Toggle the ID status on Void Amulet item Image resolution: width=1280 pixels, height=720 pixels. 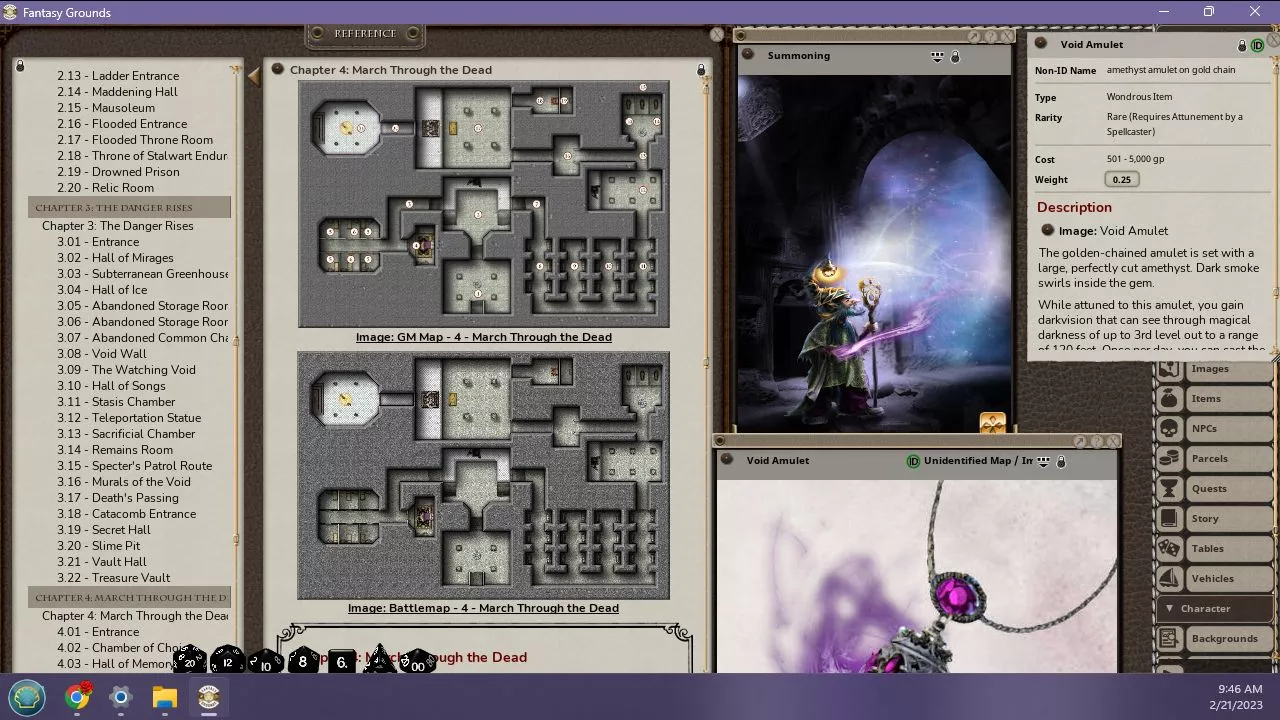pyautogui.click(x=1258, y=45)
